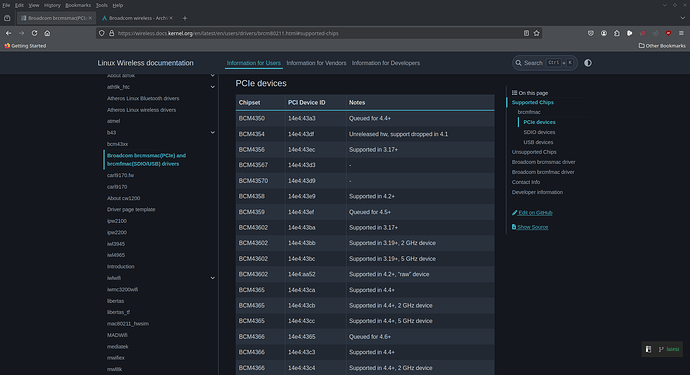The height and width of the screenshot is (375, 690).
Task: Open bcm43xx sidebar entry
Action: (x=117, y=144)
